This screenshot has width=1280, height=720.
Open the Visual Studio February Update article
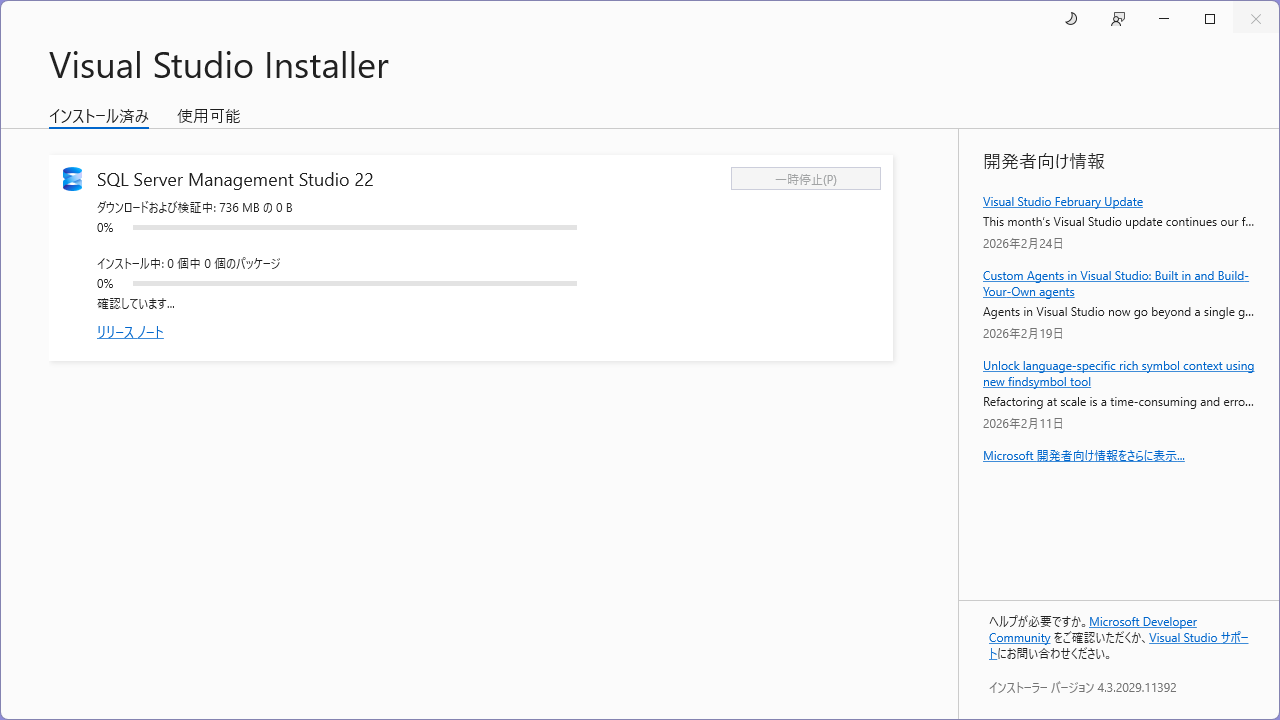pyautogui.click(x=1062, y=202)
